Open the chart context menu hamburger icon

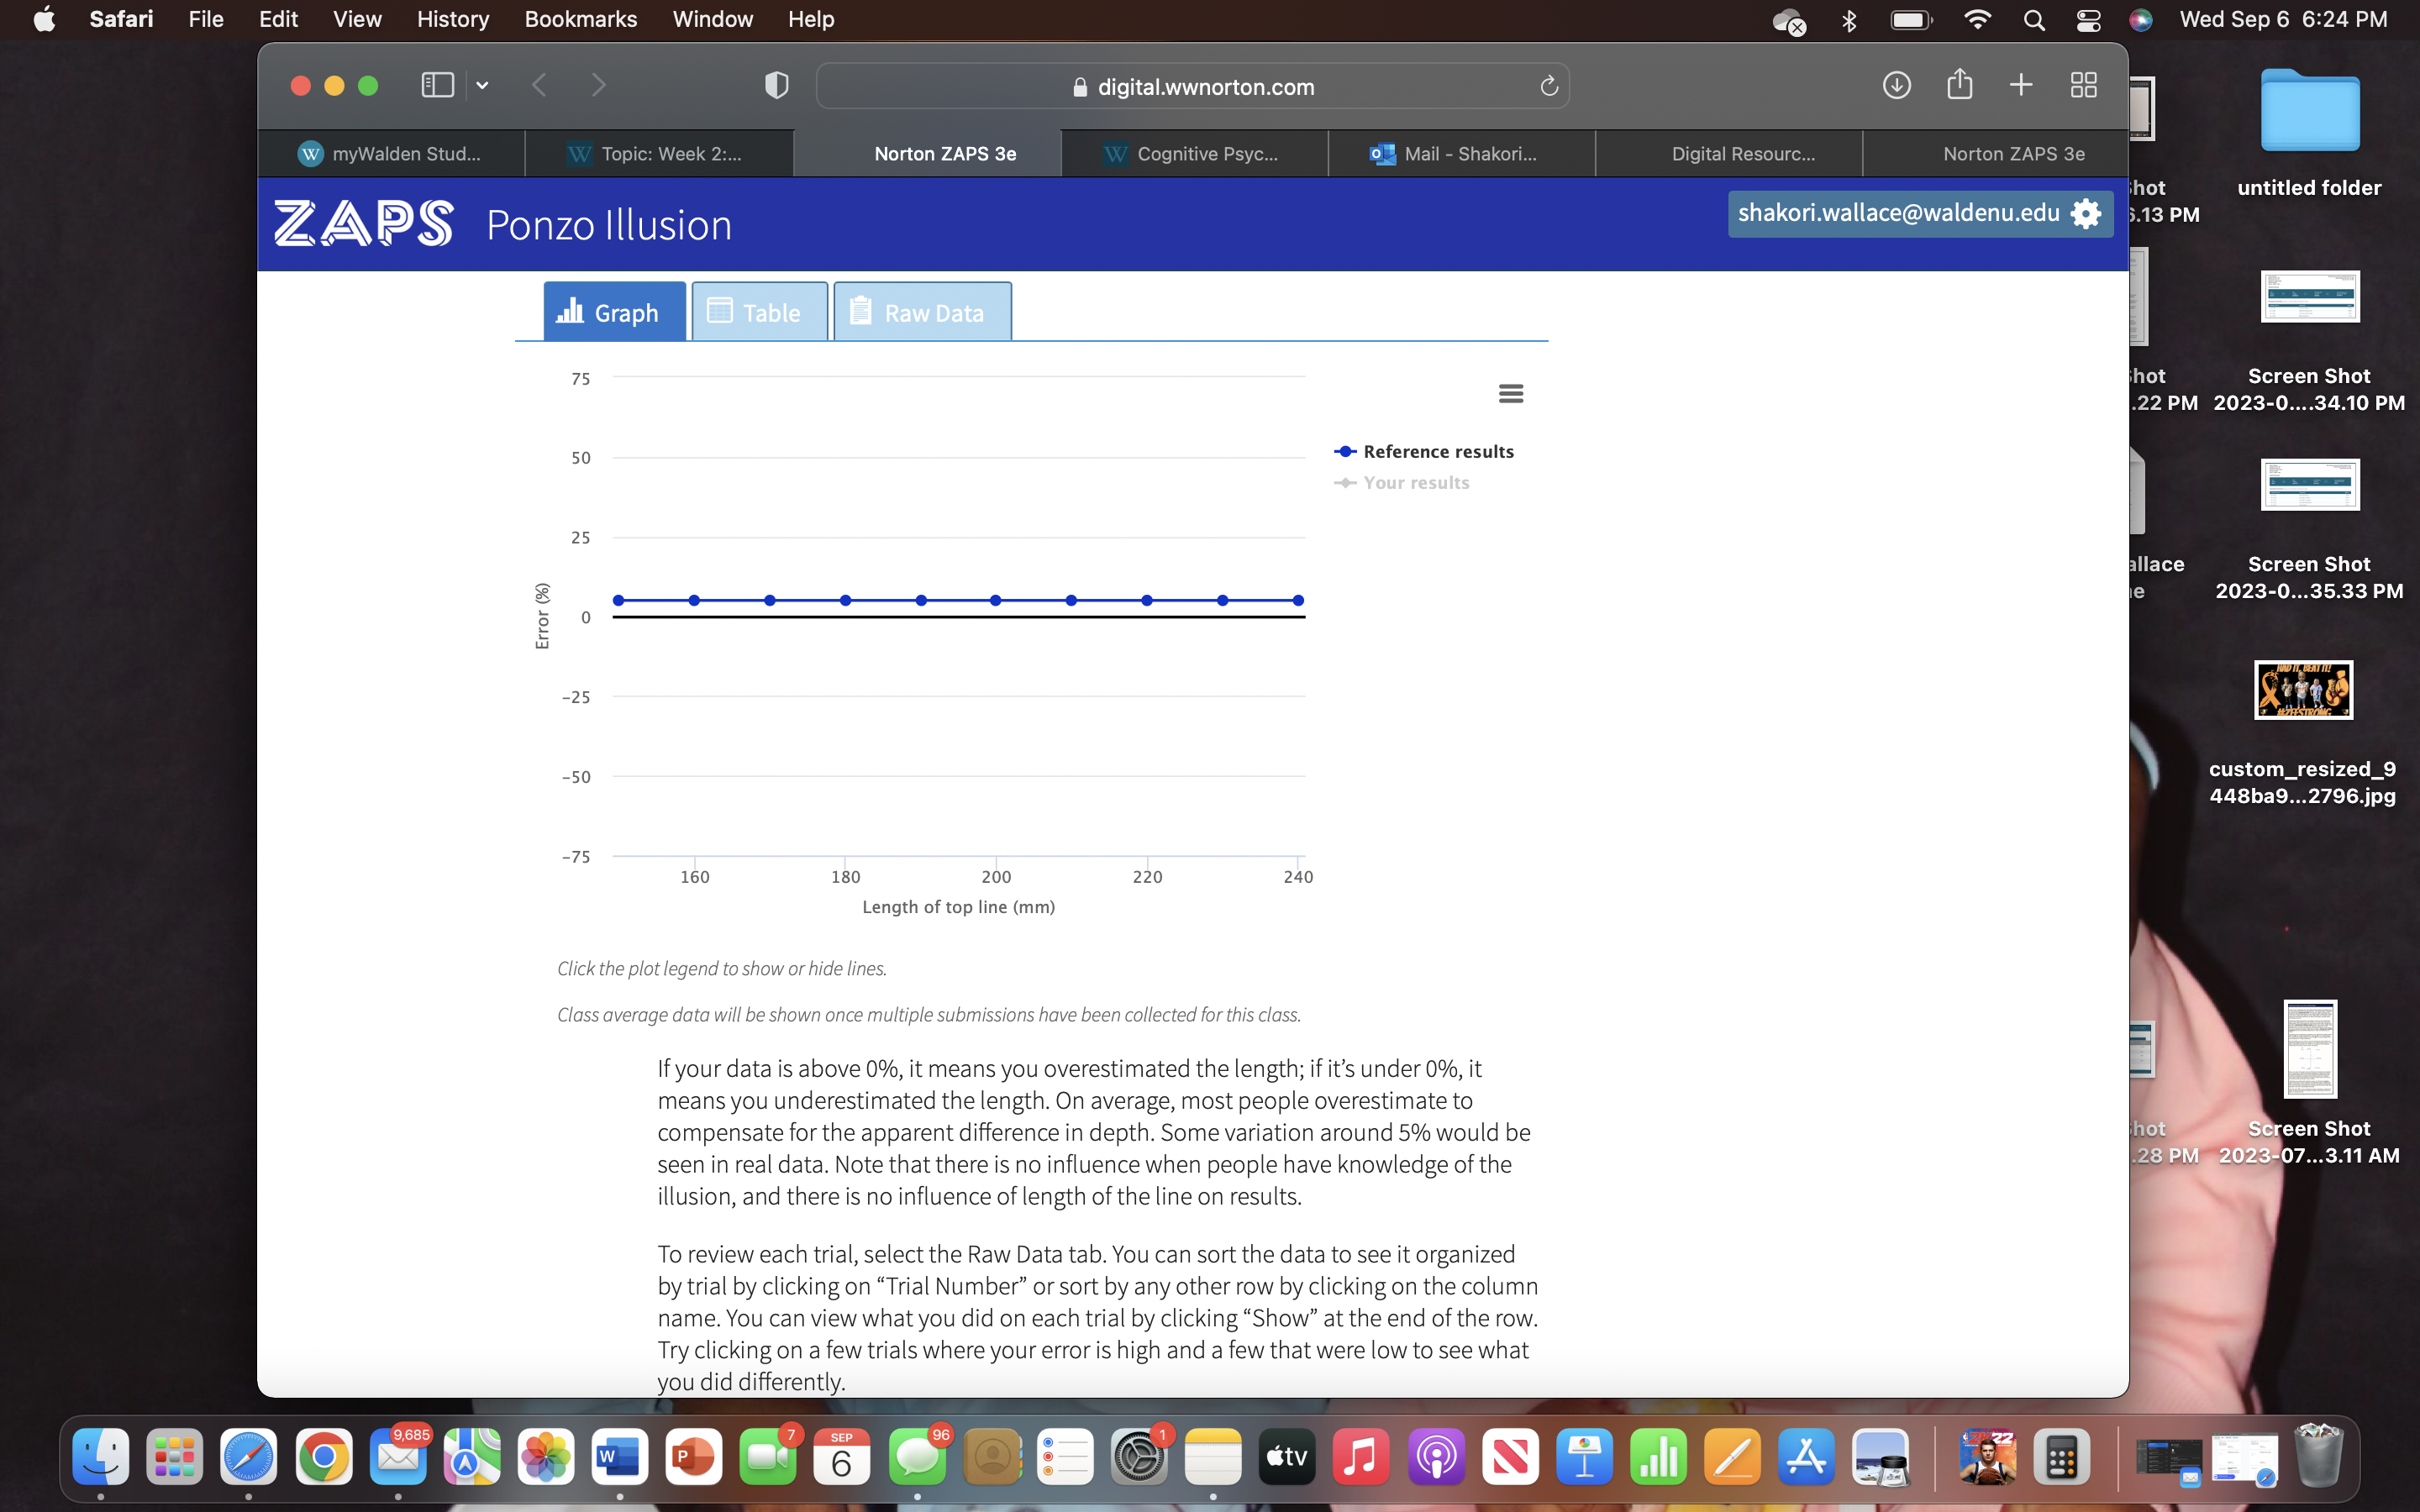point(1511,393)
